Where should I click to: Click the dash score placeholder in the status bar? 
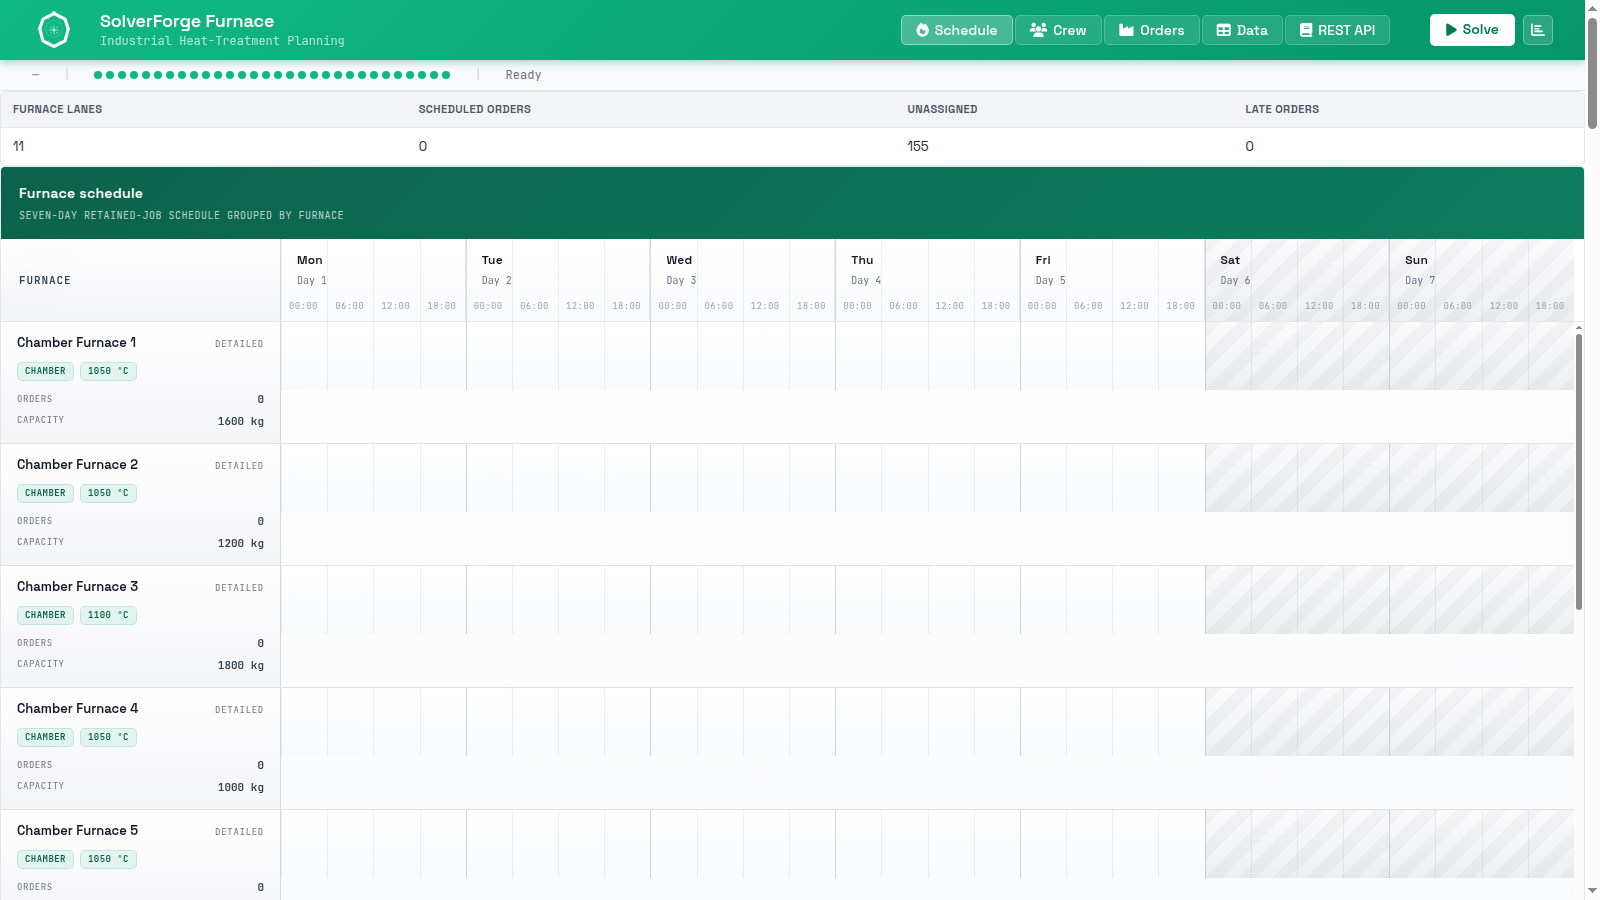[36, 75]
